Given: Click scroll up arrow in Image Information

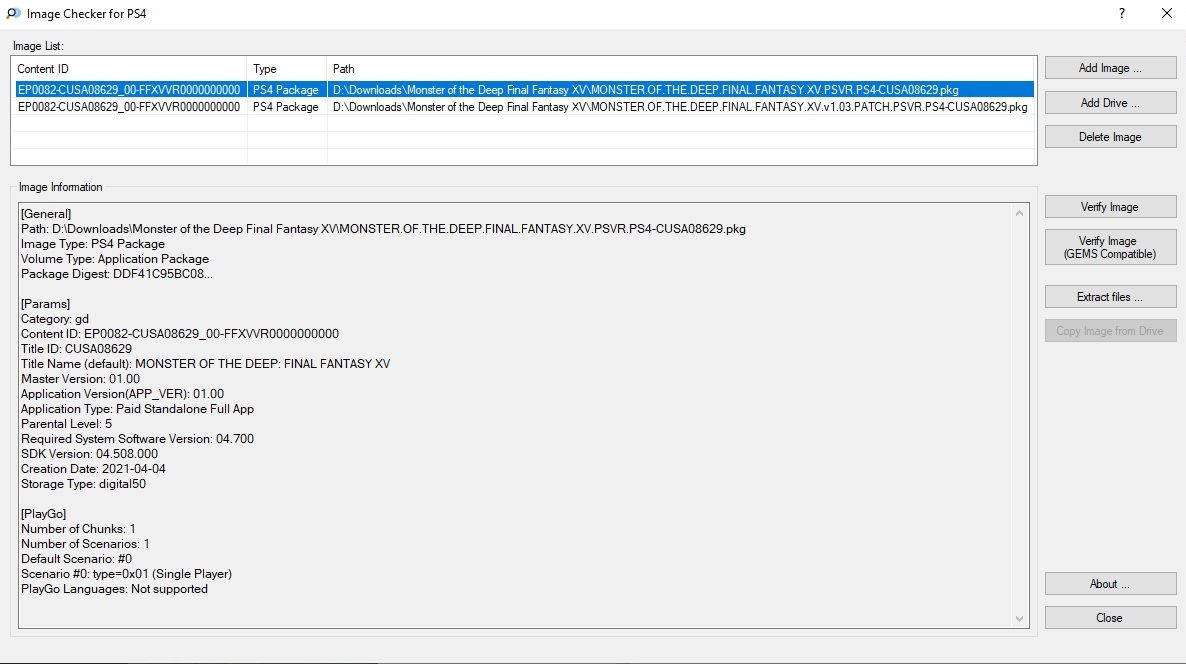Looking at the screenshot, I should pyautogui.click(x=1019, y=213).
